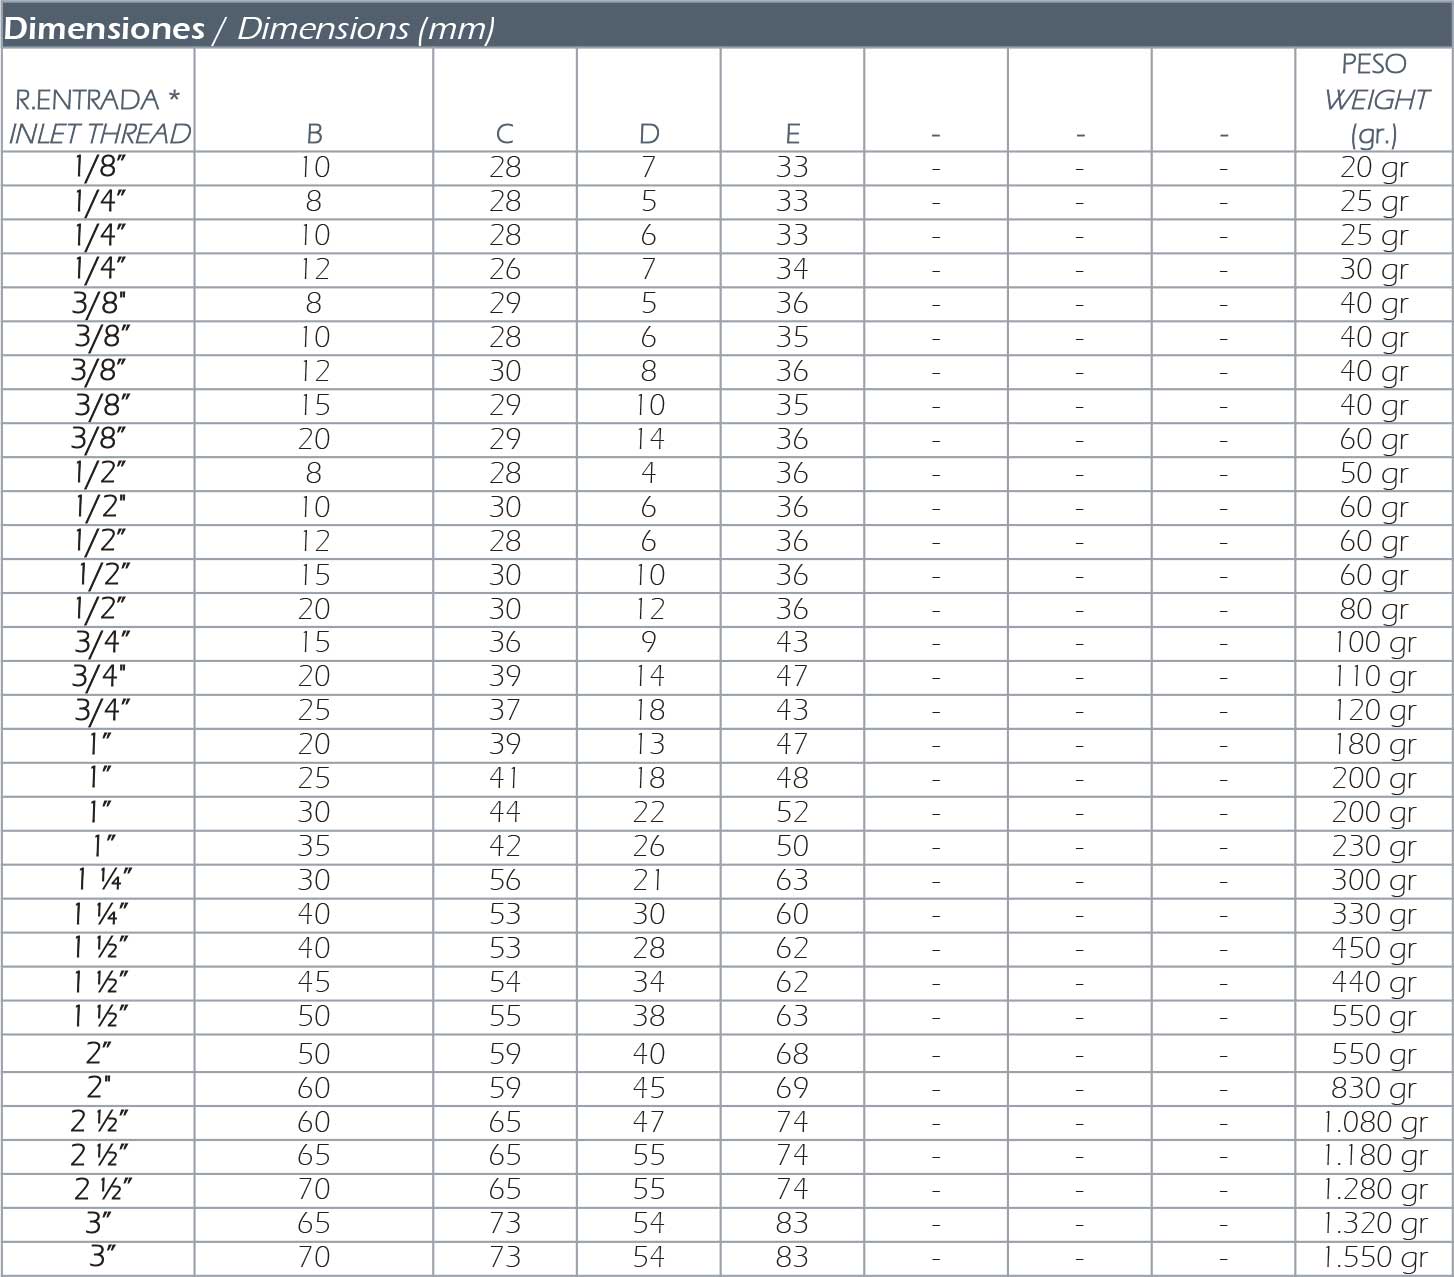
Task: Select the 1.550 gr weight cell
Action: [x=1374, y=1258]
